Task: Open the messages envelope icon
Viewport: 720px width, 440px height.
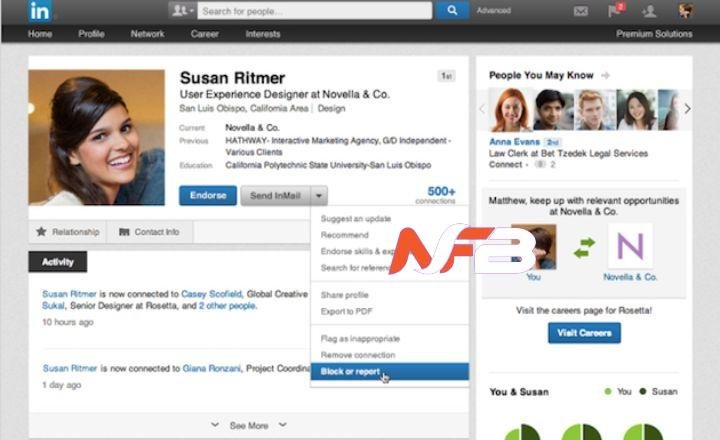Action: (x=581, y=11)
